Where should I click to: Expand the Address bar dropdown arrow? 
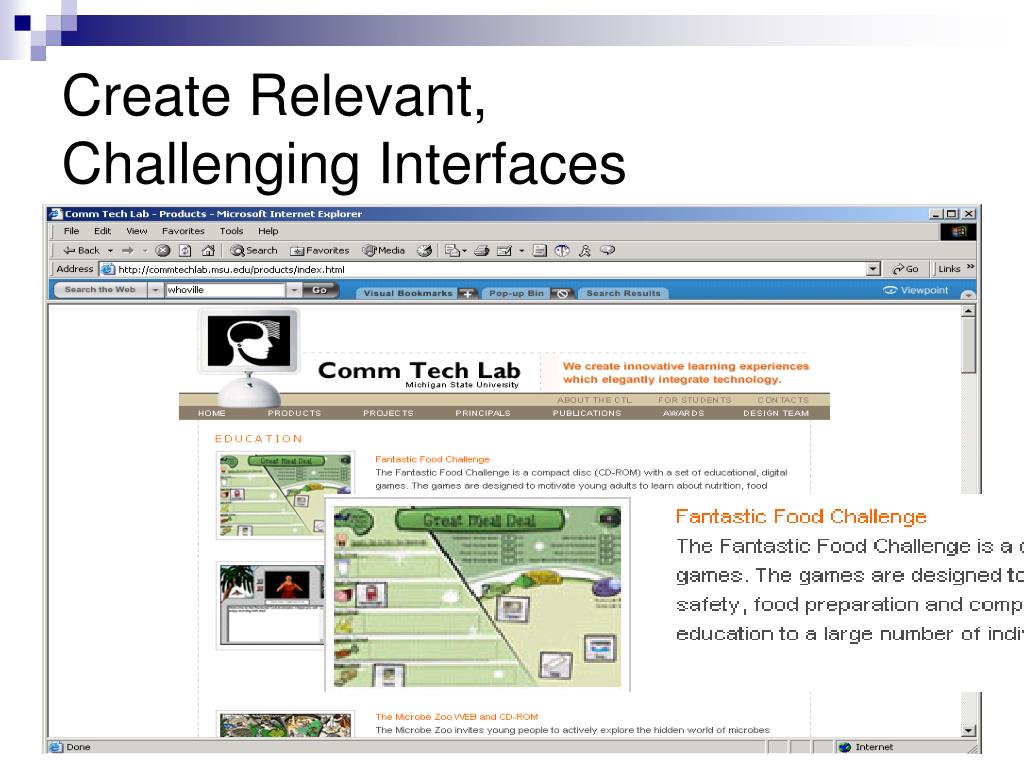(x=873, y=269)
